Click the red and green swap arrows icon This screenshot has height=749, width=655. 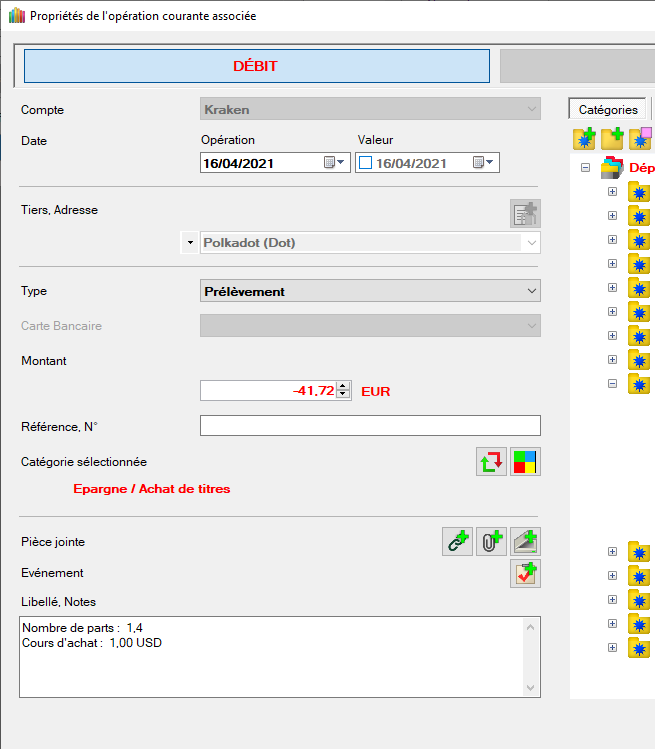point(491,462)
